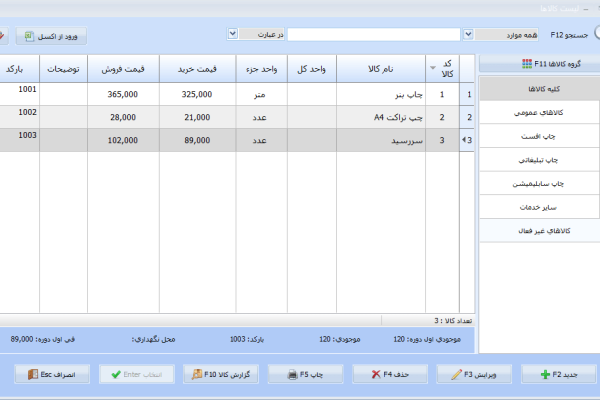
Task: Open the در عبارت dropdown arrow
Action: click(x=232, y=34)
